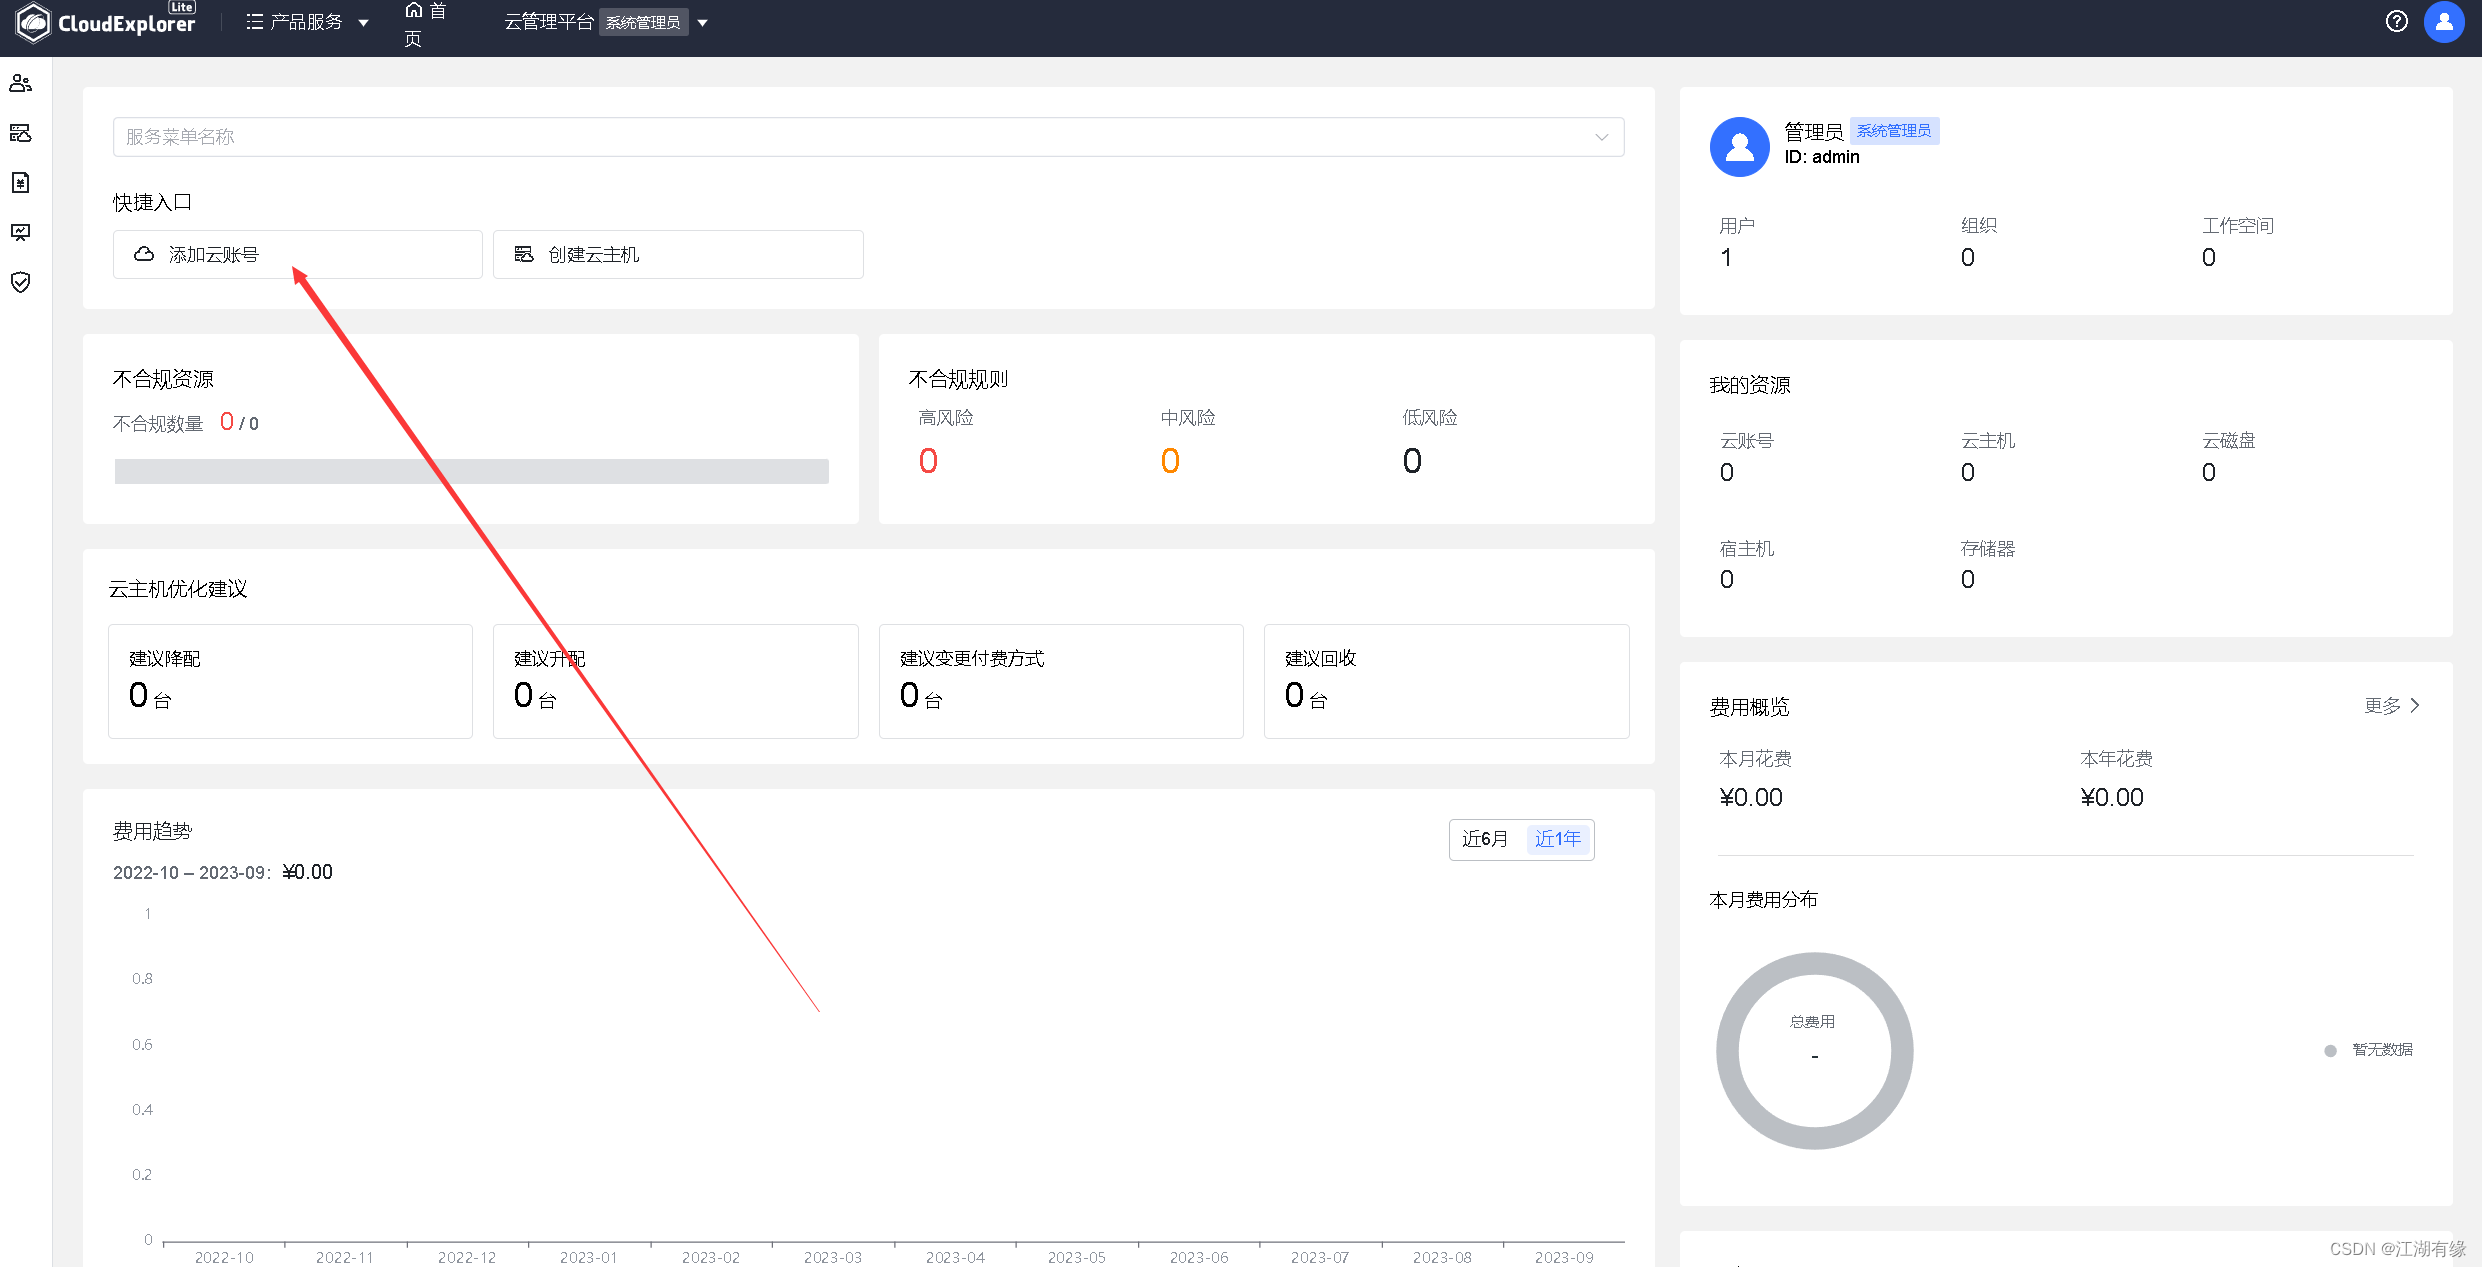Click the 组织 count in profile card

(1968, 258)
